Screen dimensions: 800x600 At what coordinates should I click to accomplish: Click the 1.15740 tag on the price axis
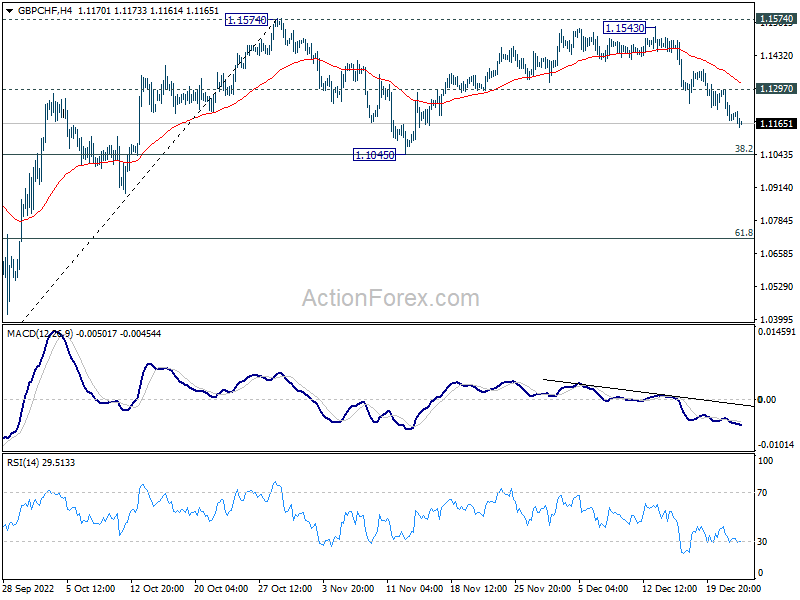click(x=776, y=19)
